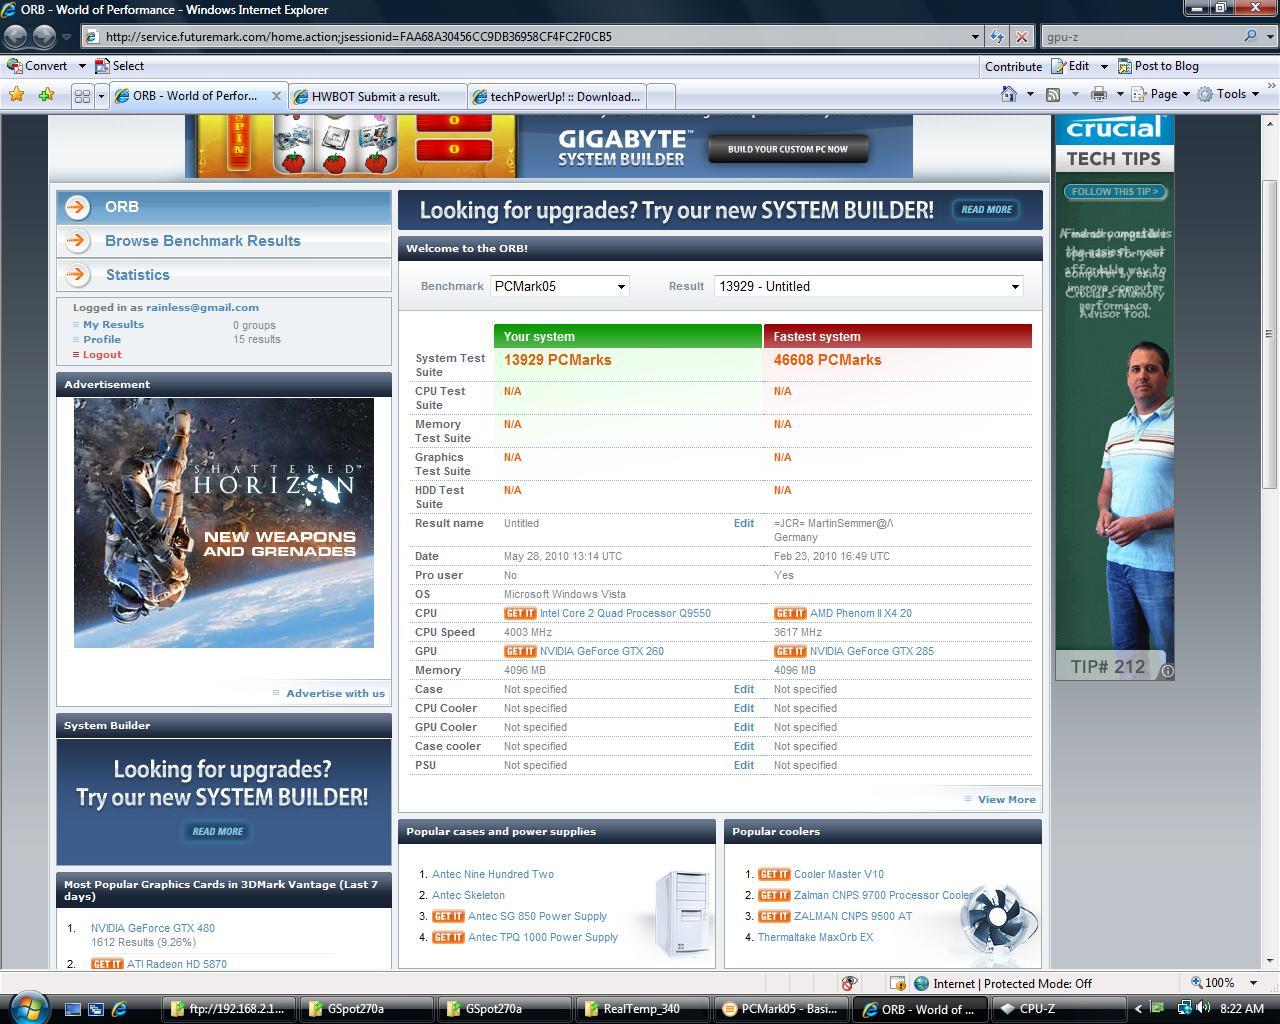The height and width of the screenshot is (1024, 1280).
Task: Open the Quick Tabs grid icon
Action: click(x=82, y=96)
